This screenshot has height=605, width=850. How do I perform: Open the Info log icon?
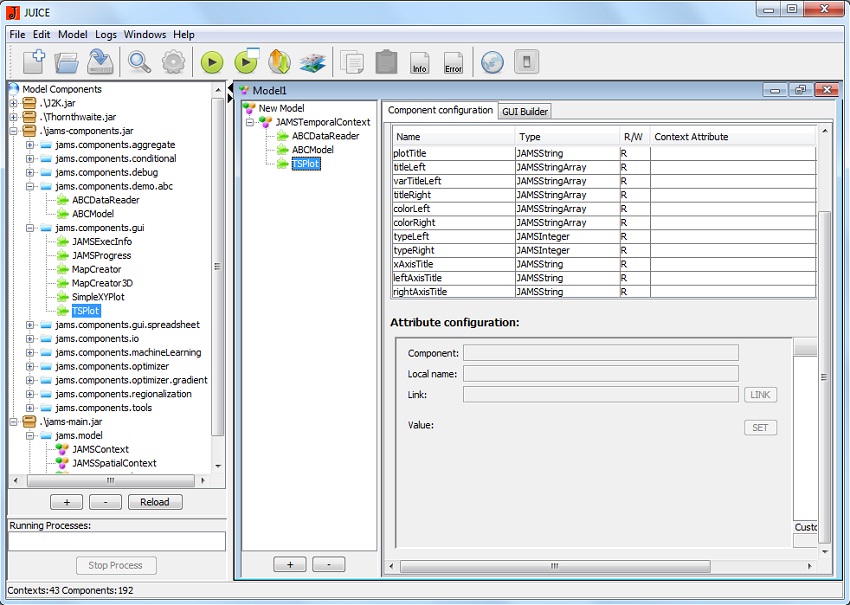tap(420, 62)
